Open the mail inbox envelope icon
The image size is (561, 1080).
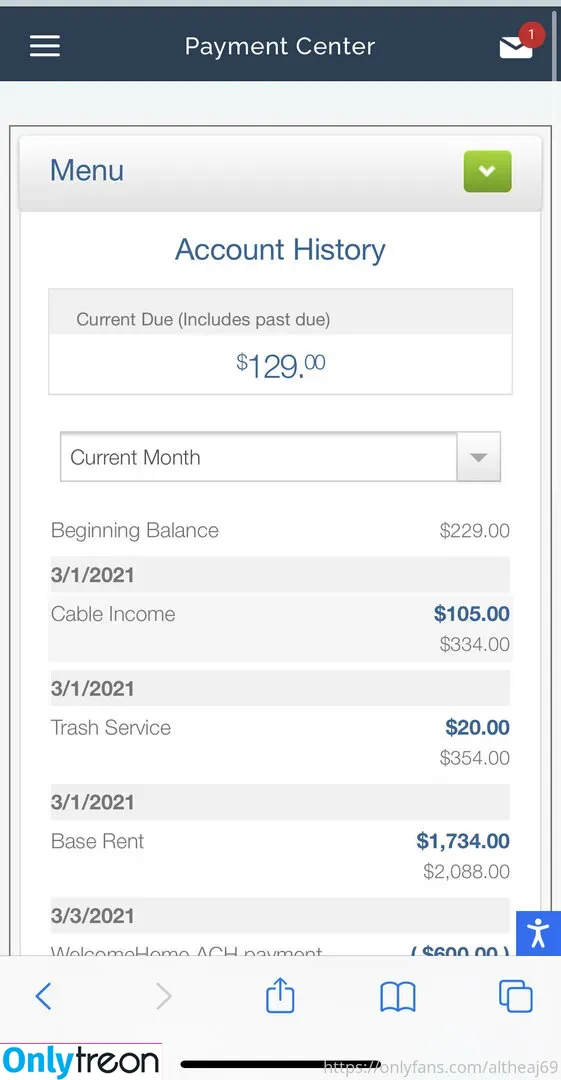pos(515,48)
